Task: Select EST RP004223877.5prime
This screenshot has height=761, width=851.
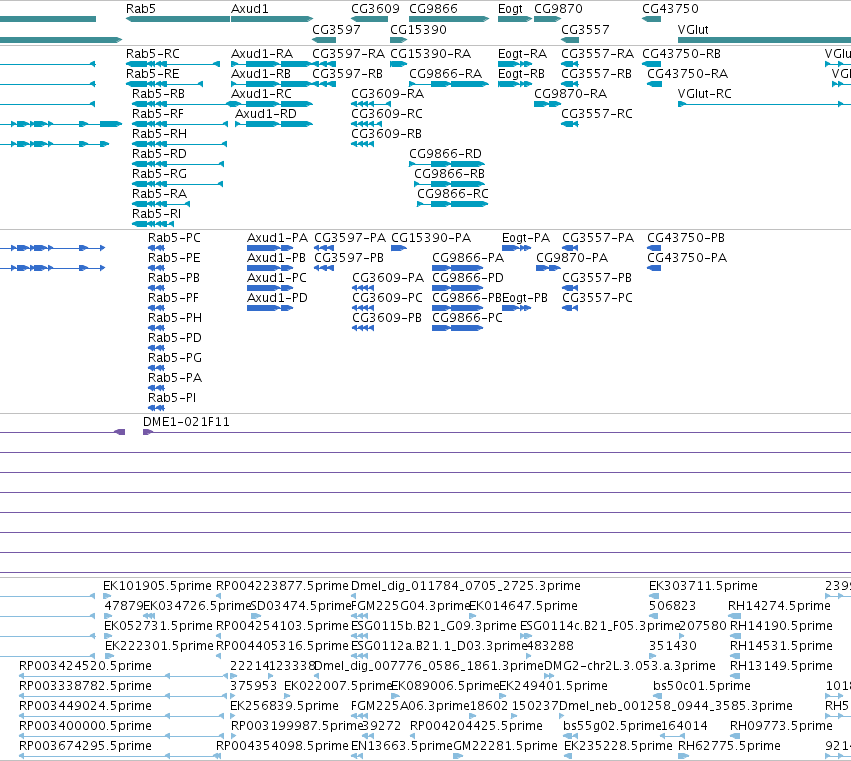Action: pyautogui.click(x=282, y=586)
